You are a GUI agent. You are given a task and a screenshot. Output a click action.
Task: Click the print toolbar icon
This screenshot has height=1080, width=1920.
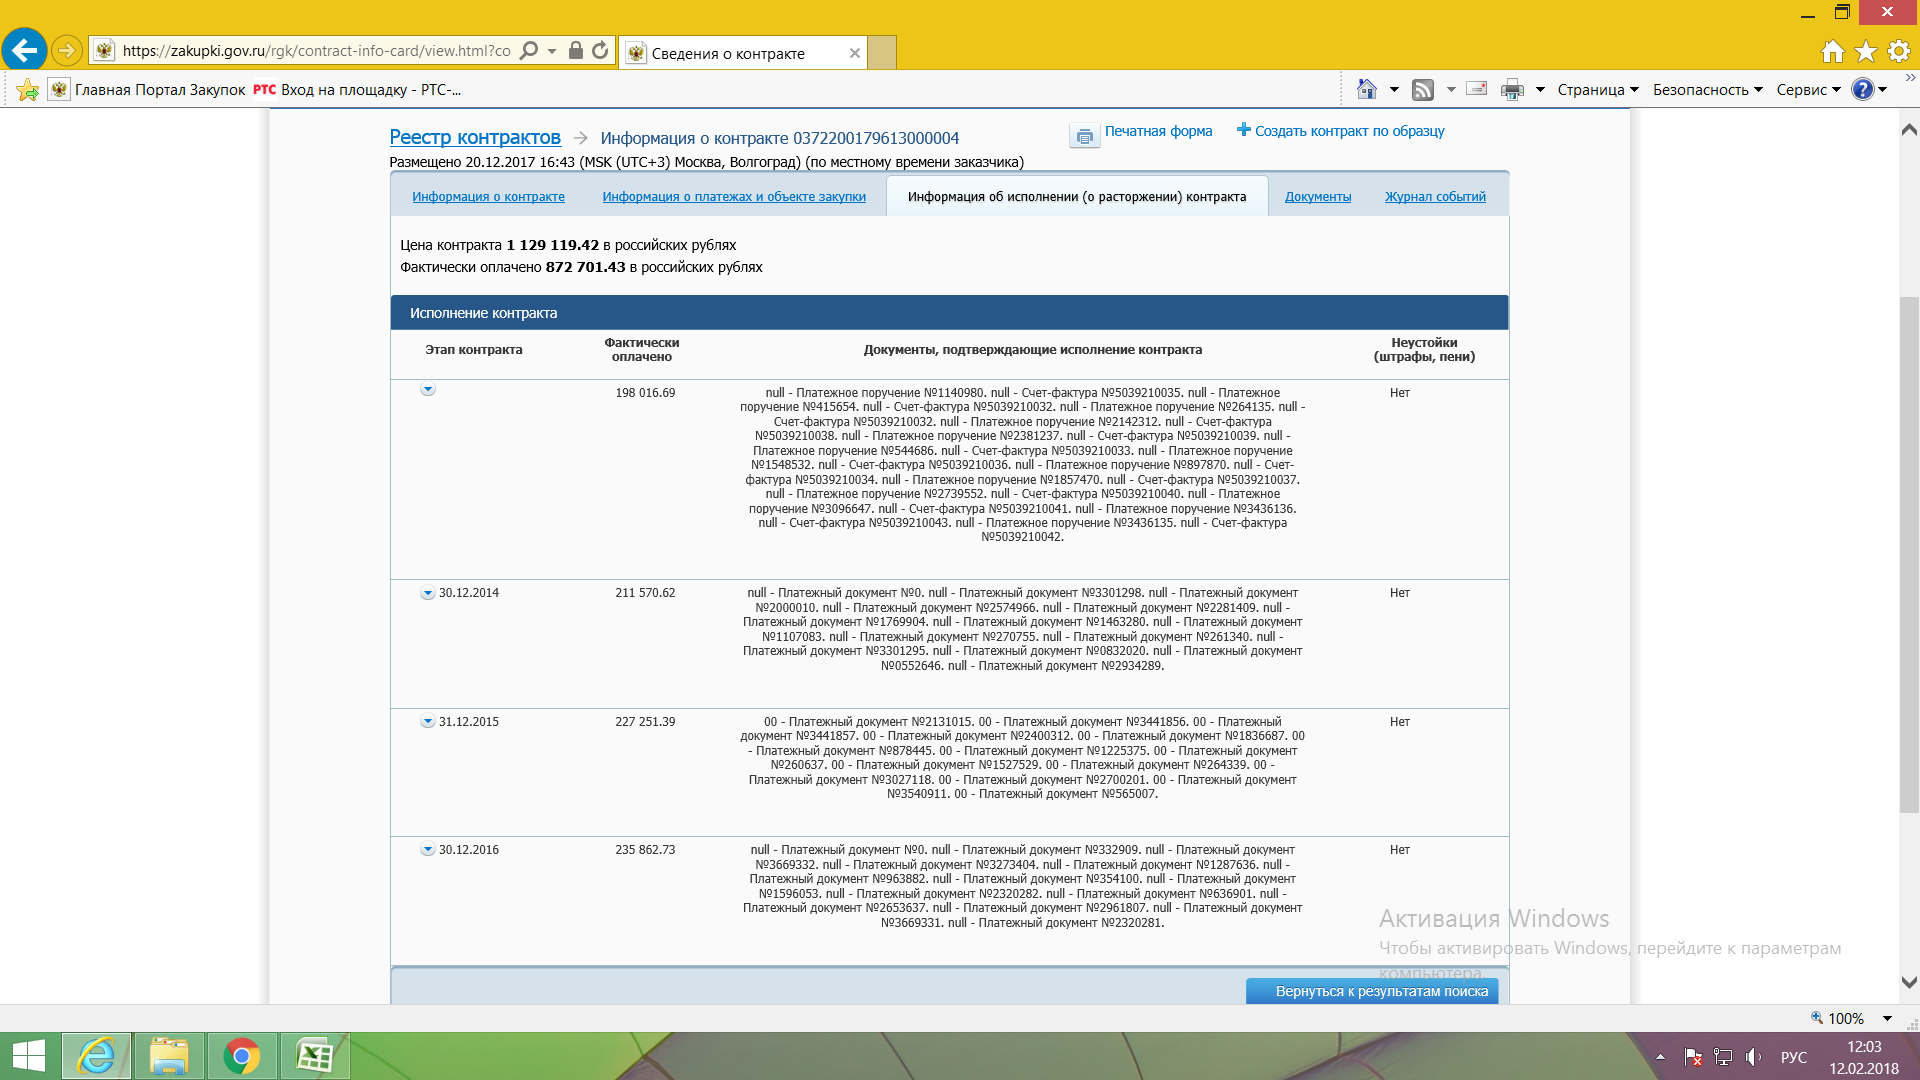tap(1512, 90)
